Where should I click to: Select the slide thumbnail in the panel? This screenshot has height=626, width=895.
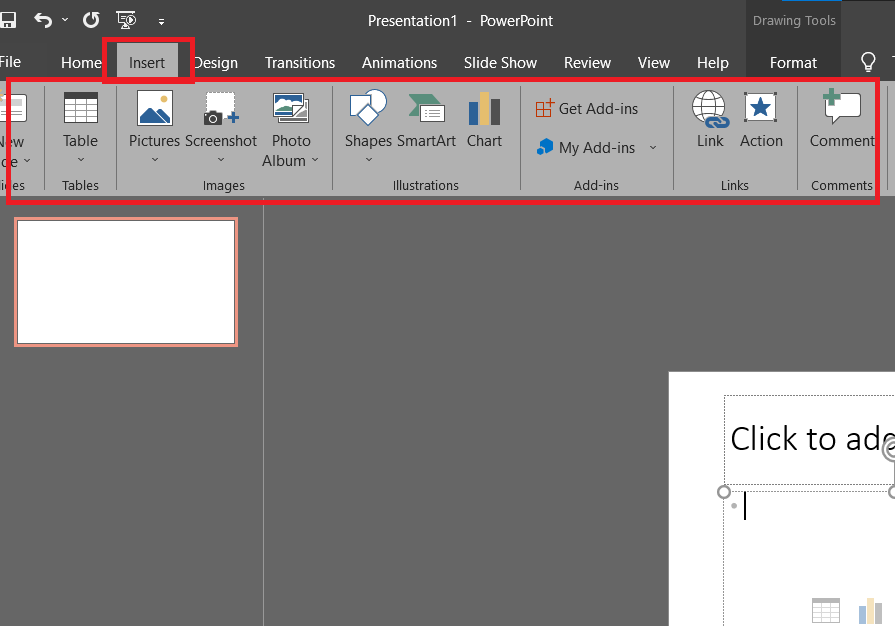126,281
